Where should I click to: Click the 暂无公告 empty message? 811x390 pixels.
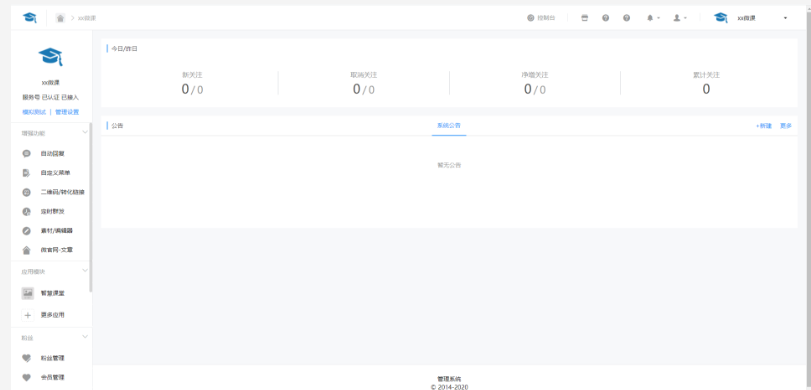coord(449,165)
